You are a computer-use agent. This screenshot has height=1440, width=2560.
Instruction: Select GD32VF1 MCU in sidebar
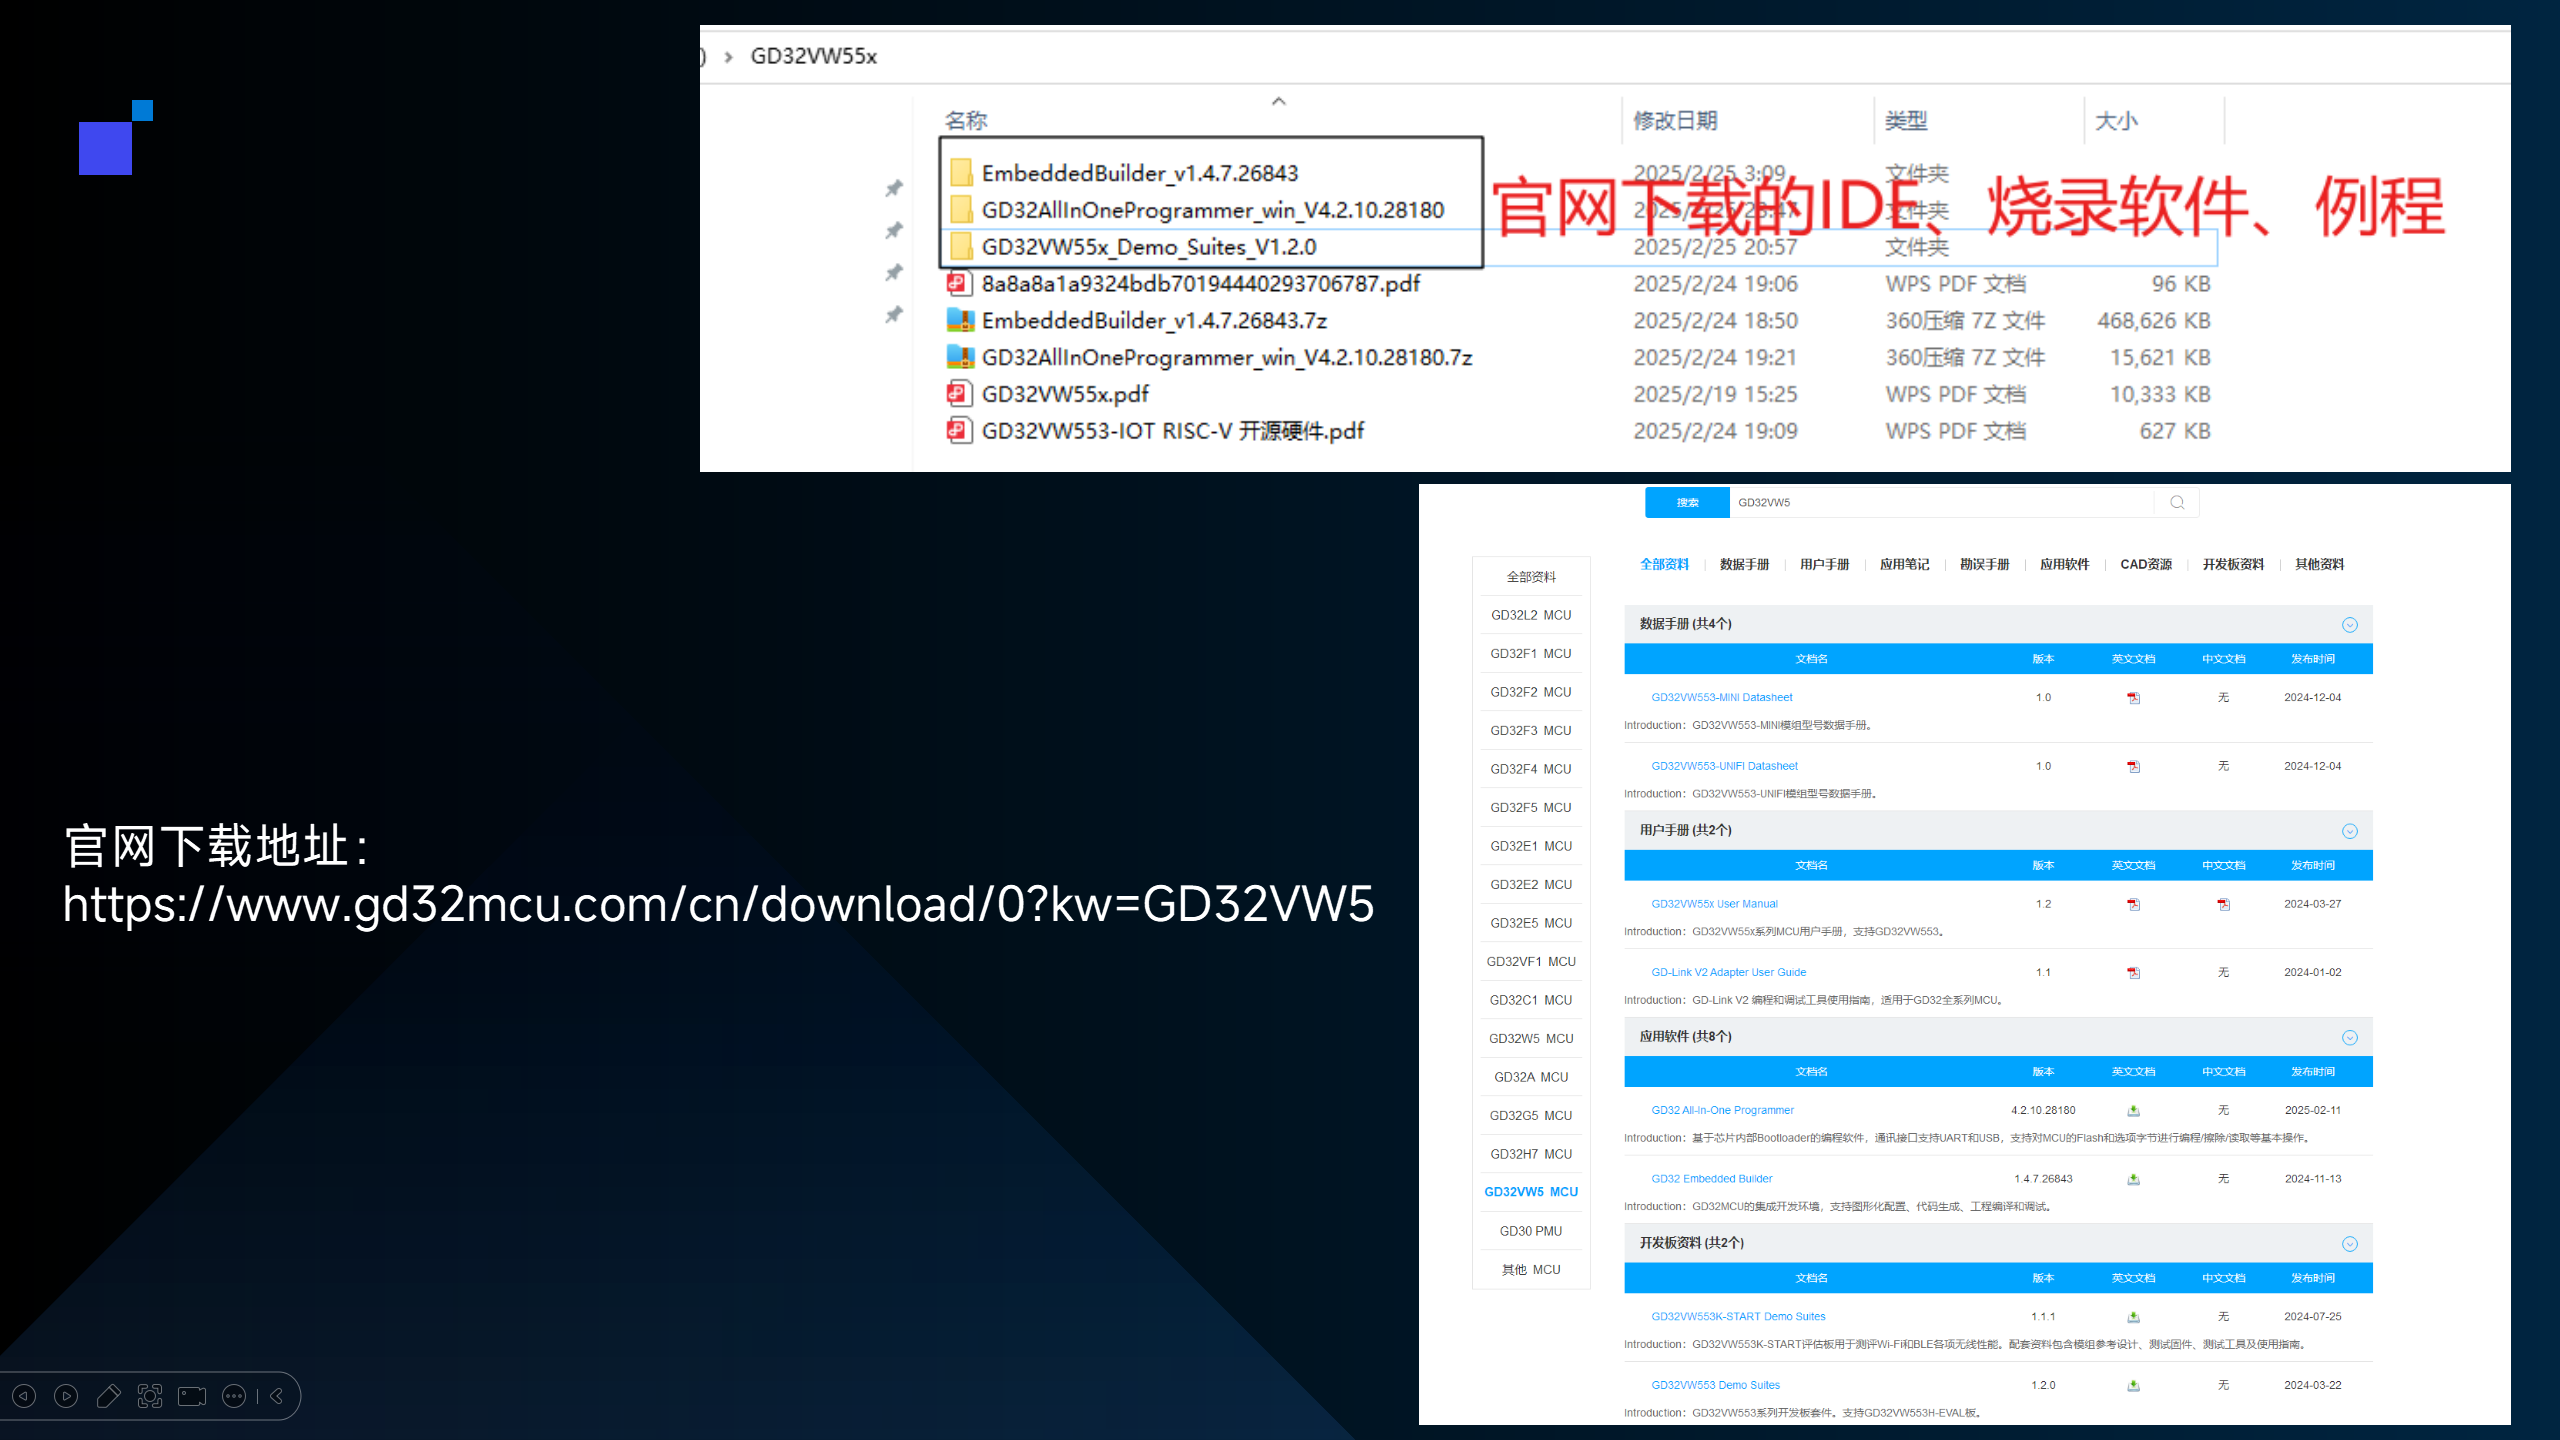[x=1531, y=962]
